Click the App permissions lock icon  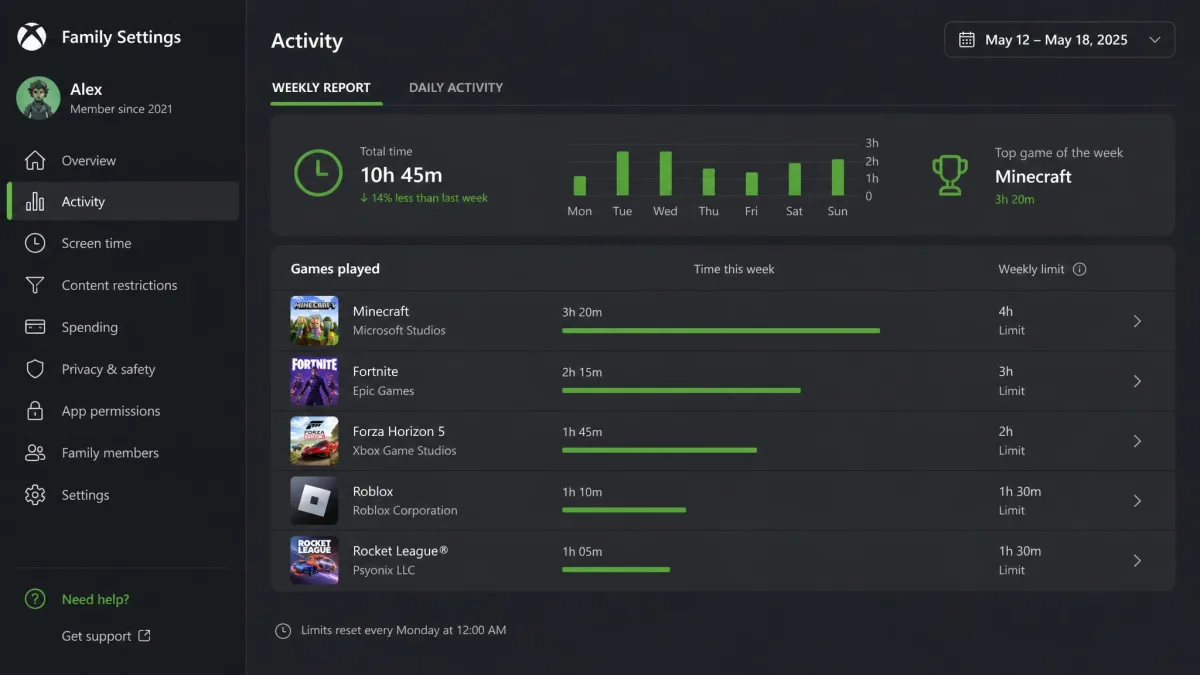(35, 411)
